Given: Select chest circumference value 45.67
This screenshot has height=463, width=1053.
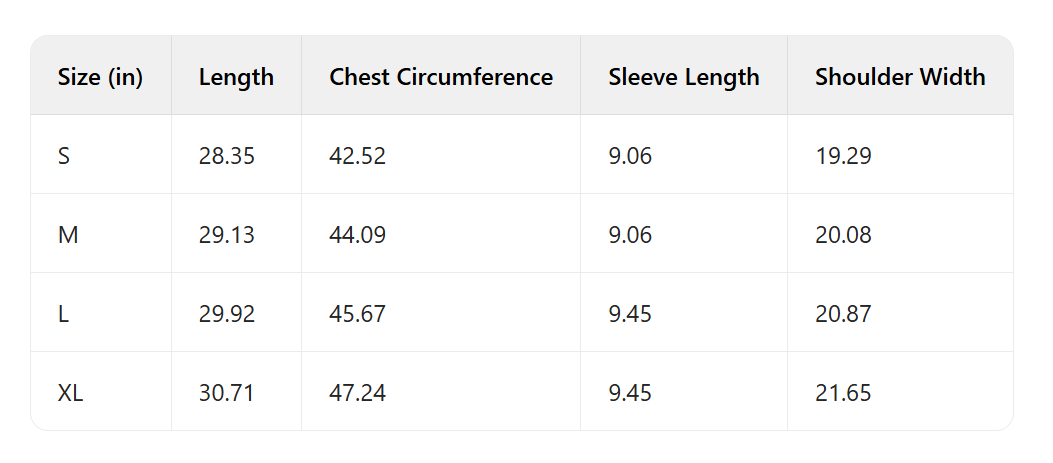Looking at the screenshot, I should pos(357,314).
